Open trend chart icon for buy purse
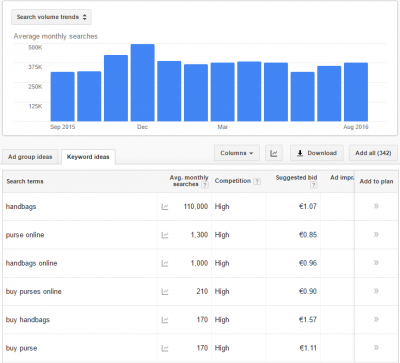The height and width of the screenshot is (363, 400). click(165, 349)
